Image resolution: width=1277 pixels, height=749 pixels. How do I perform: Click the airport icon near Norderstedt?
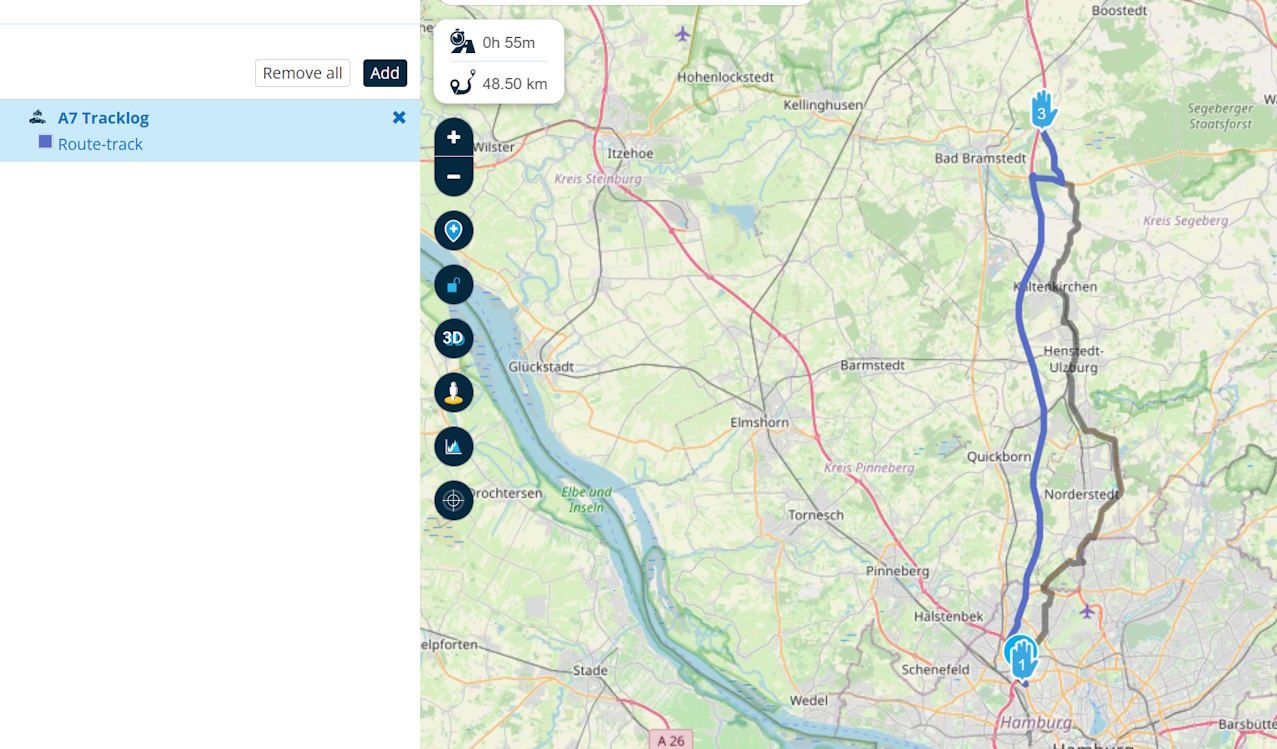click(1087, 610)
